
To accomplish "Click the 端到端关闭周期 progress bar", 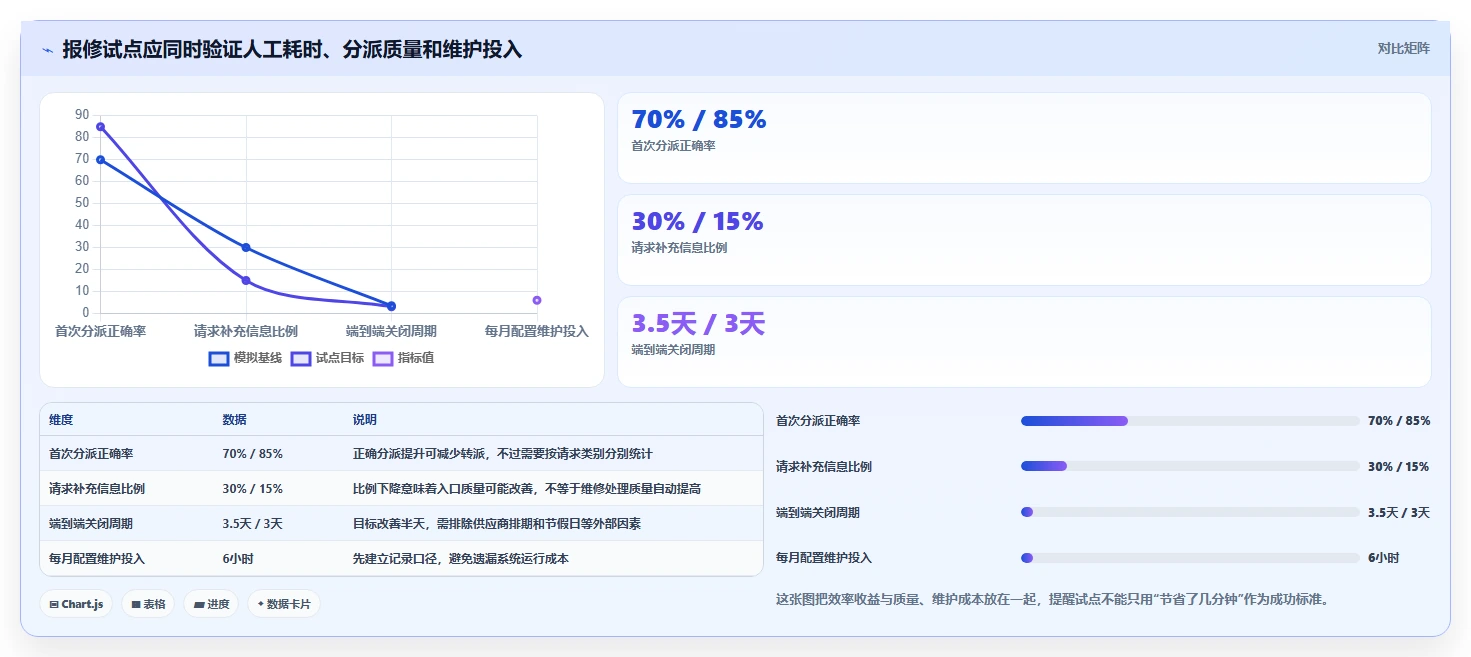I will pos(1190,512).
